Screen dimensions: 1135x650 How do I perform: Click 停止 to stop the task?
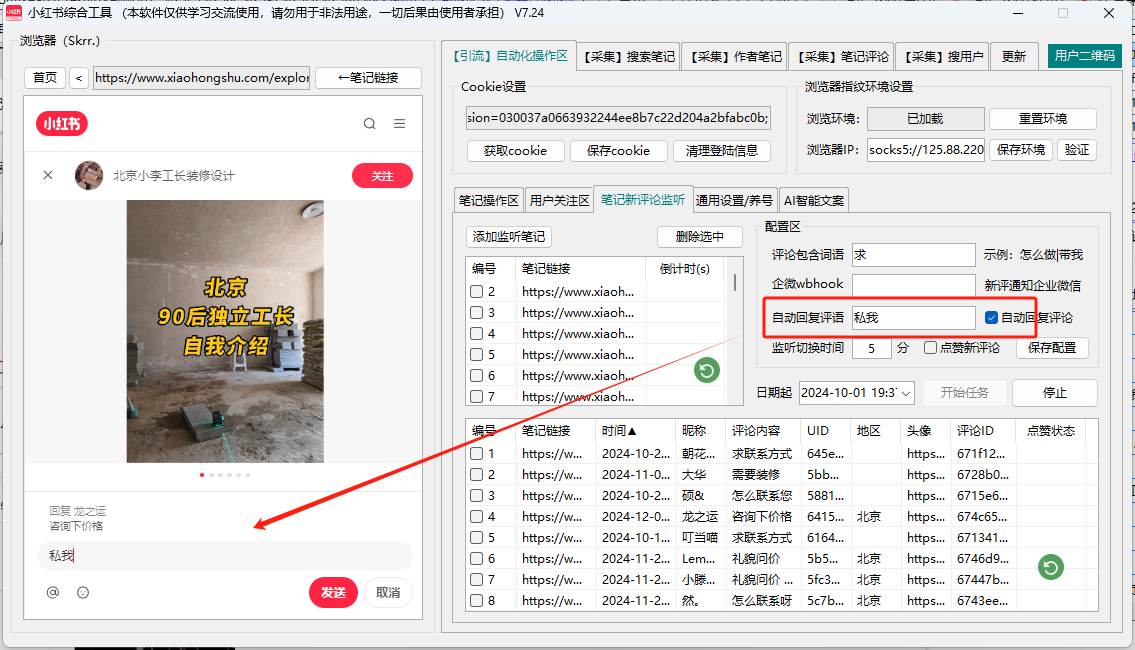click(1055, 393)
